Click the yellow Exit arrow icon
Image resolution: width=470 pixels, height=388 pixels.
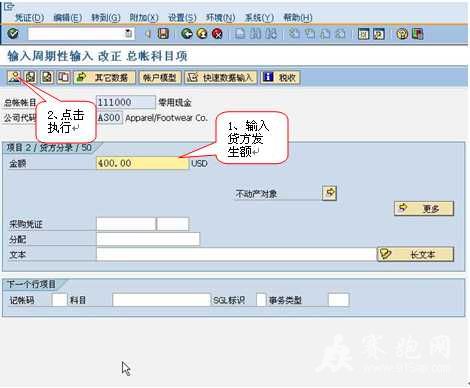(202, 34)
